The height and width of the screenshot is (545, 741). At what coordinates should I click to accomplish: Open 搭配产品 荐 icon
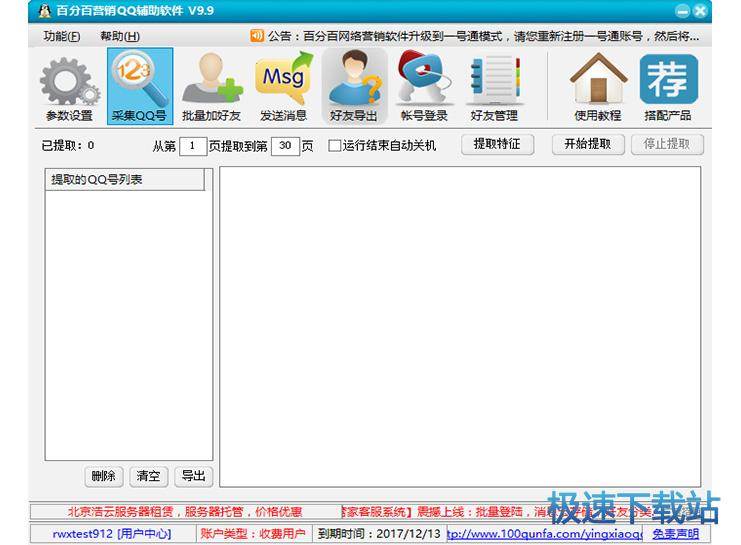668,87
